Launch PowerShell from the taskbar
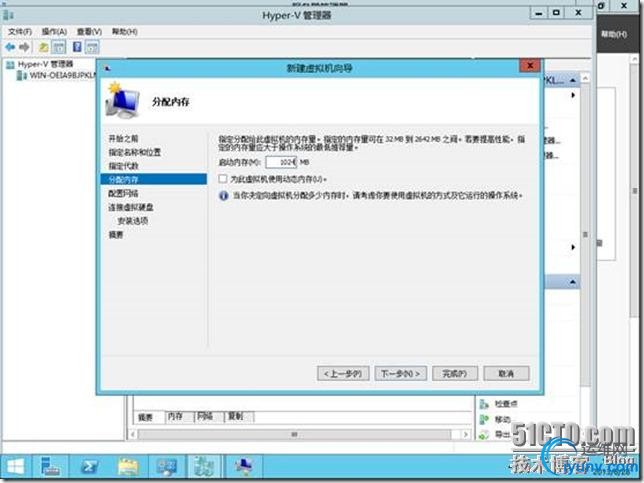Viewport: 644px width, 483px height. 89,467
